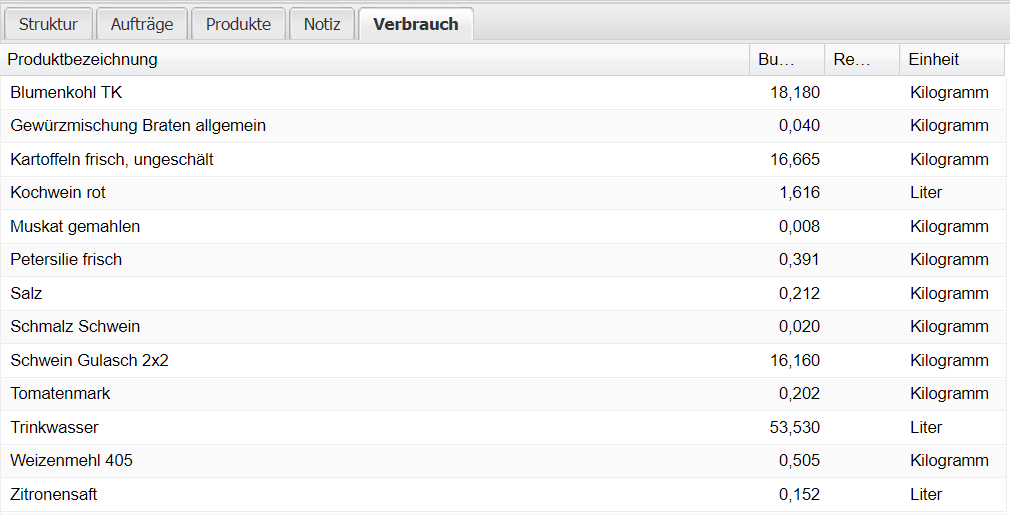The width and height of the screenshot is (1010, 515).
Task: Click the Zitronensaft row
Action: coord(54,494)
